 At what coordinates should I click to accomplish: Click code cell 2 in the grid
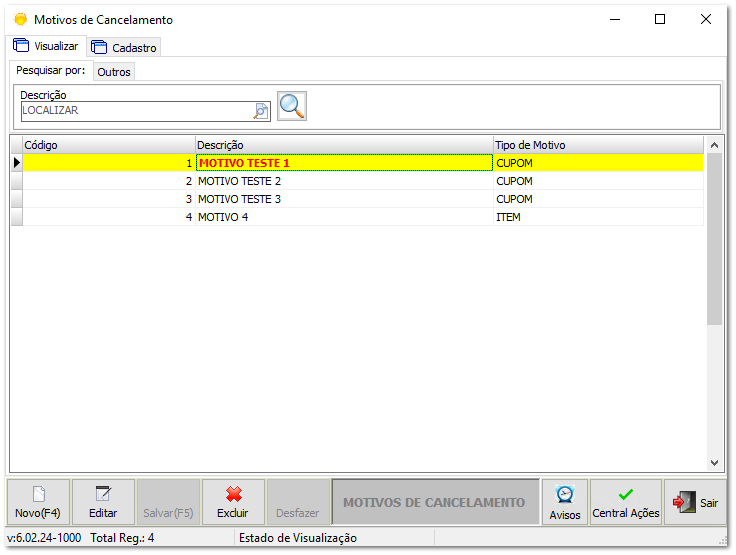point(109,181)
